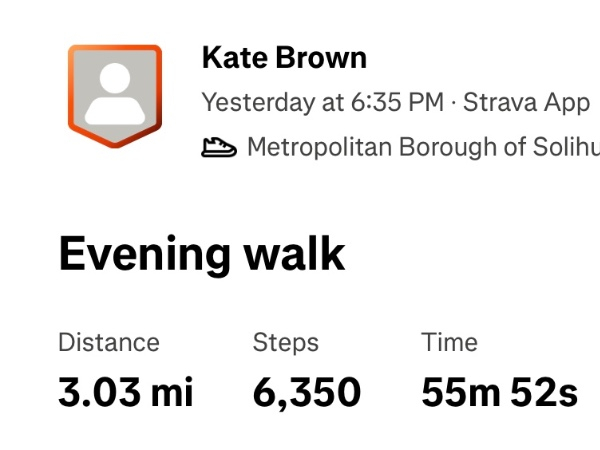Click the walking shoe activity icon
The width and height of the screenshot is (600, 450).
(x=219, y=148)
